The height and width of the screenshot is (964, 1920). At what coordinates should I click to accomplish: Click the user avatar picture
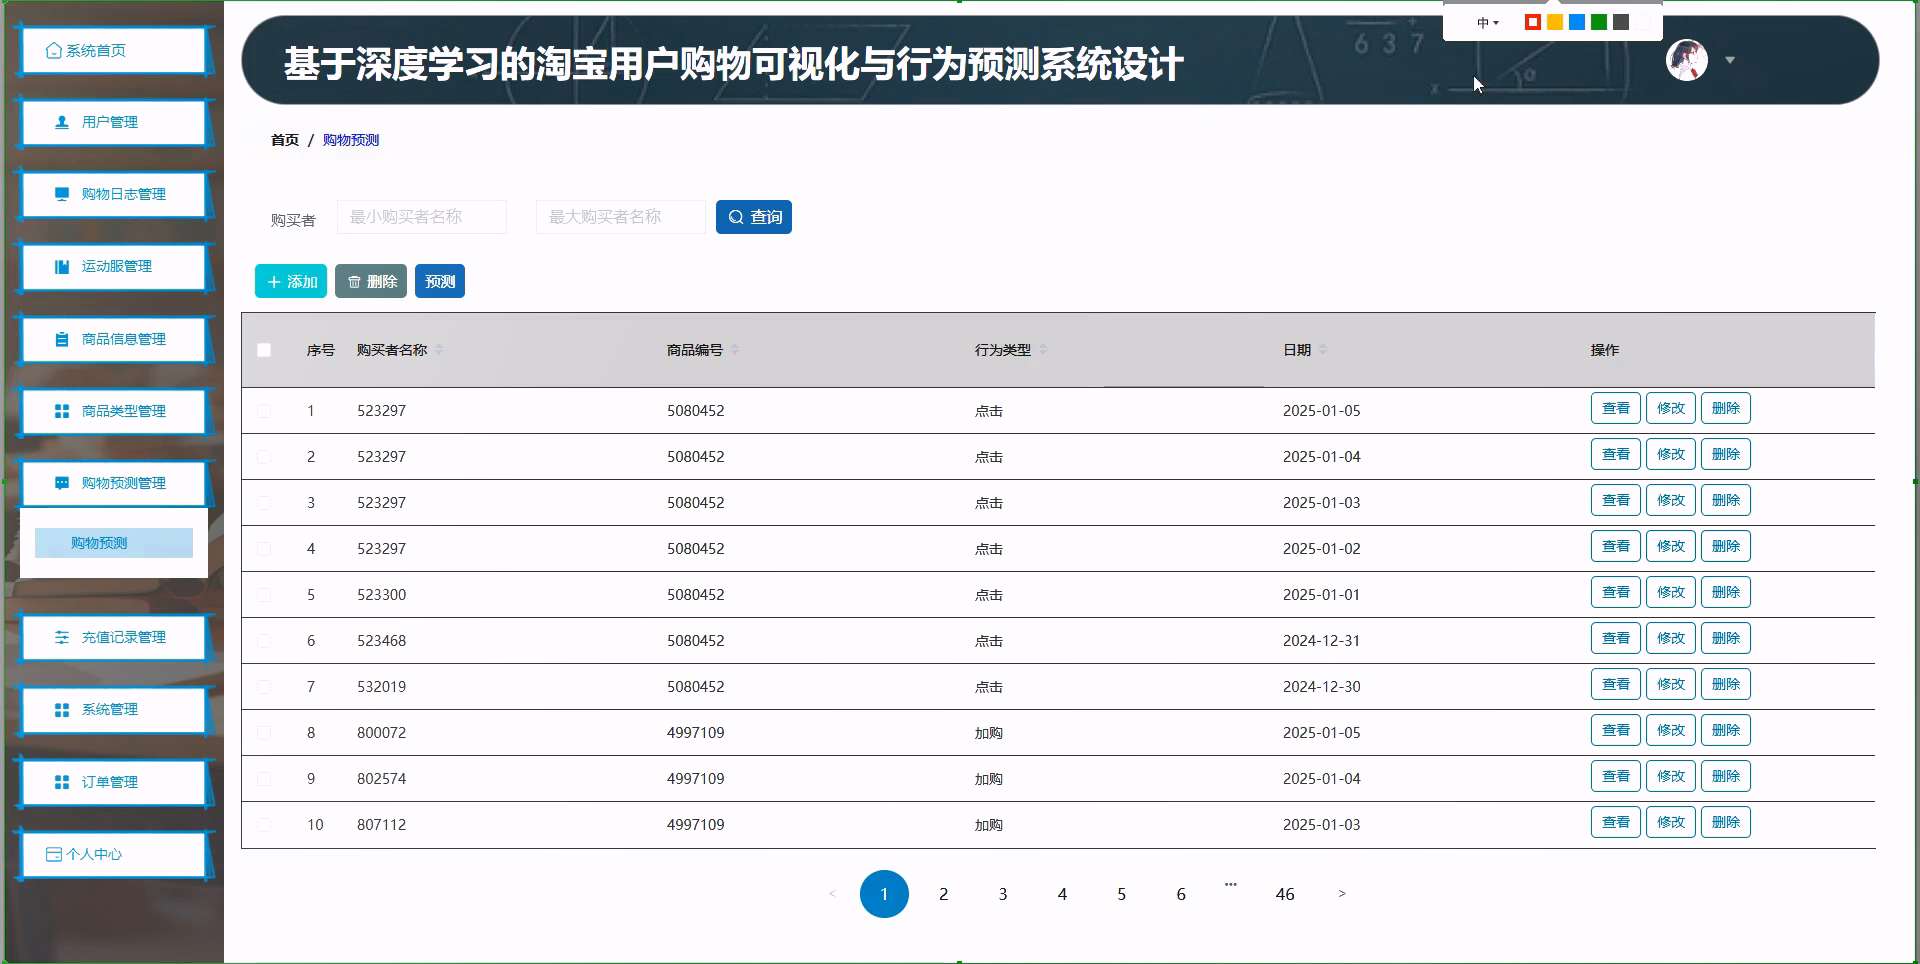tap(1686, 60)
